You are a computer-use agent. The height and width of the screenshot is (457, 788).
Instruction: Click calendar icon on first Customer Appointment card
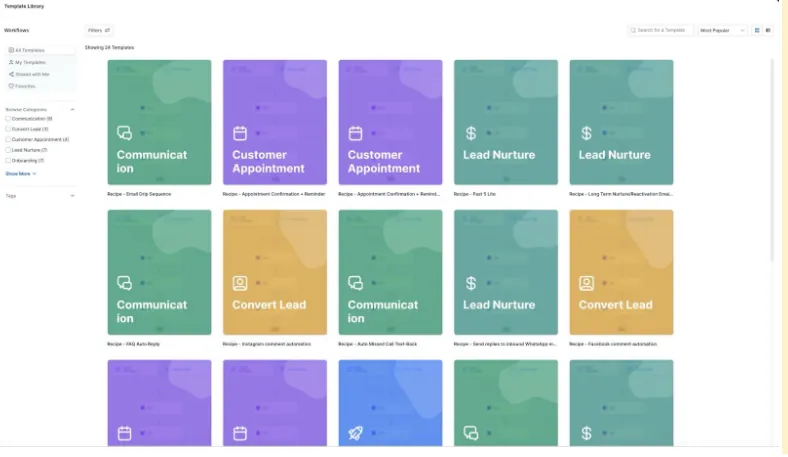pos(240,133)
